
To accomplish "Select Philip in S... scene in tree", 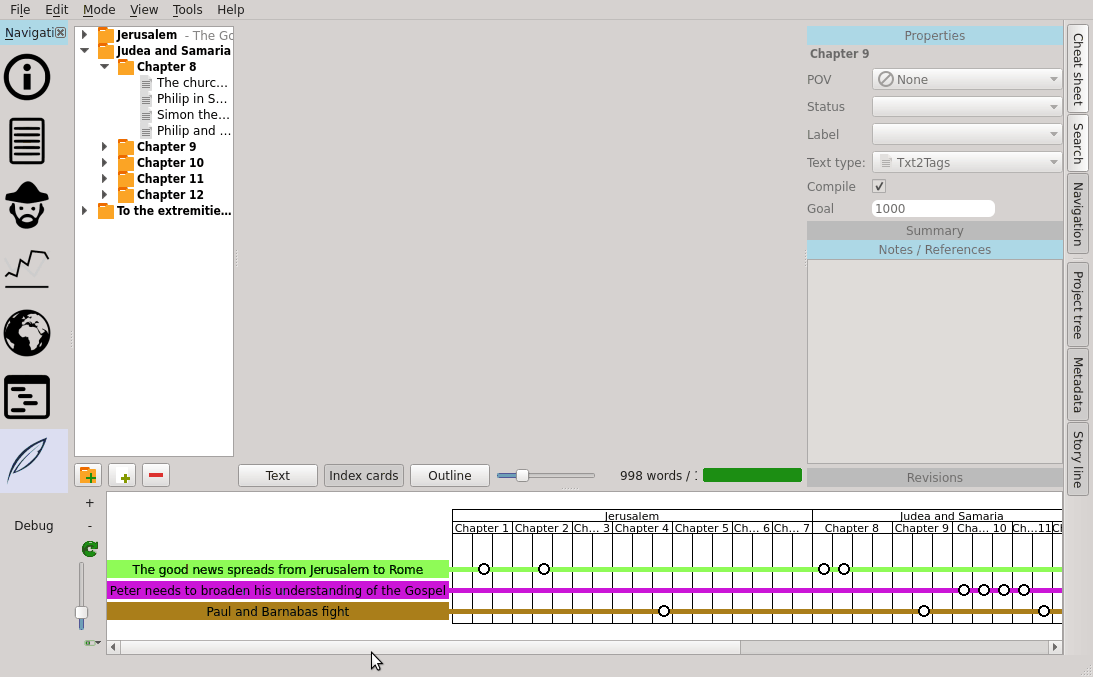I will tap(192, 99).
